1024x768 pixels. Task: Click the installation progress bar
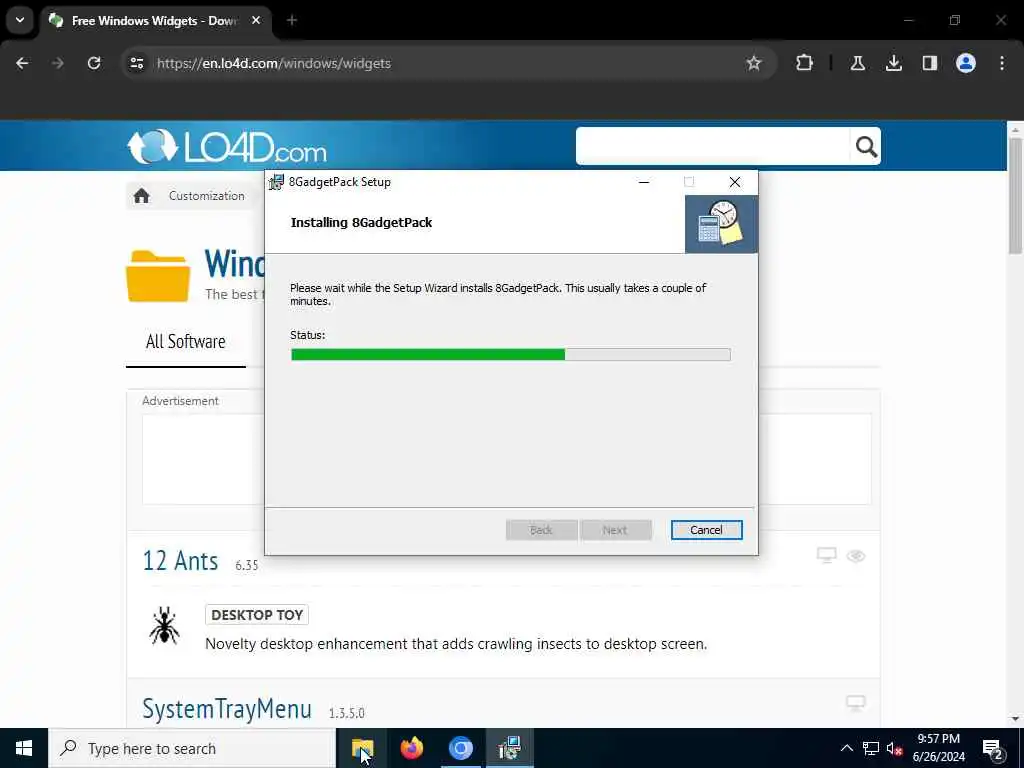tap(511, 355)
